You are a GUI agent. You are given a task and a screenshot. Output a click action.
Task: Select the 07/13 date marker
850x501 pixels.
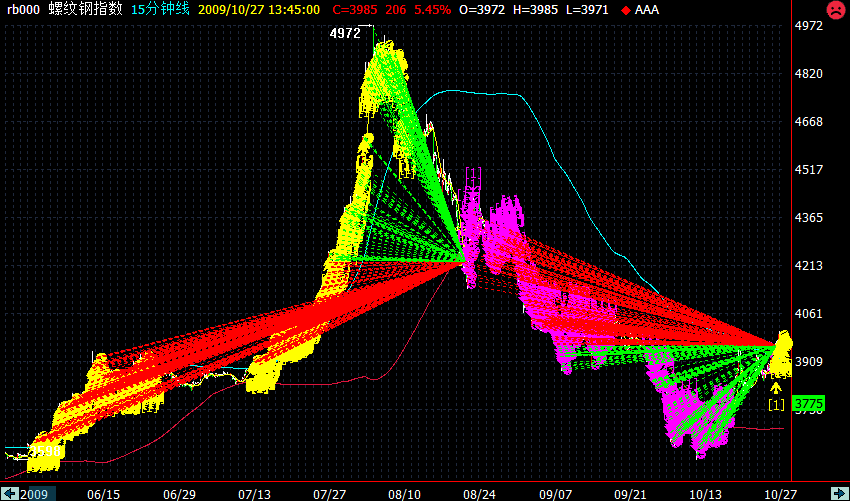(254, 494)
